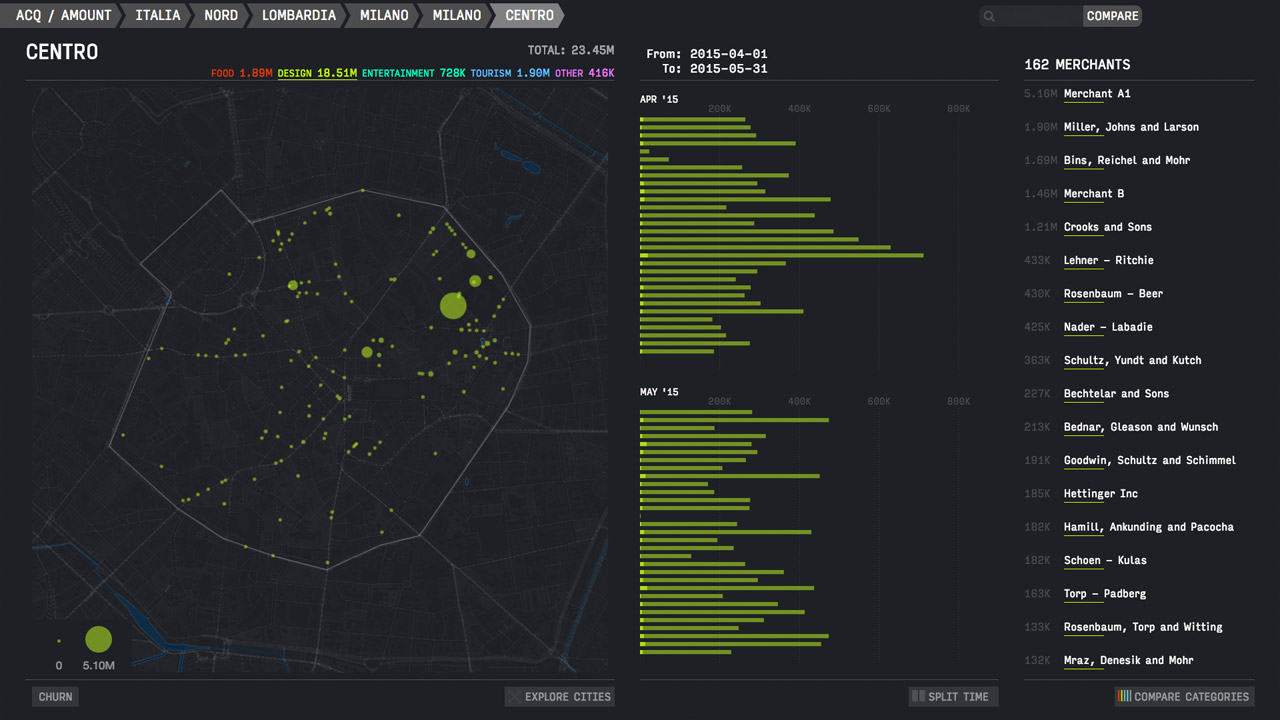Image resolution: width=1280 pixels, height=720 pixels.
Task: Click the APR '15 chart label
Action: (659, 99)
